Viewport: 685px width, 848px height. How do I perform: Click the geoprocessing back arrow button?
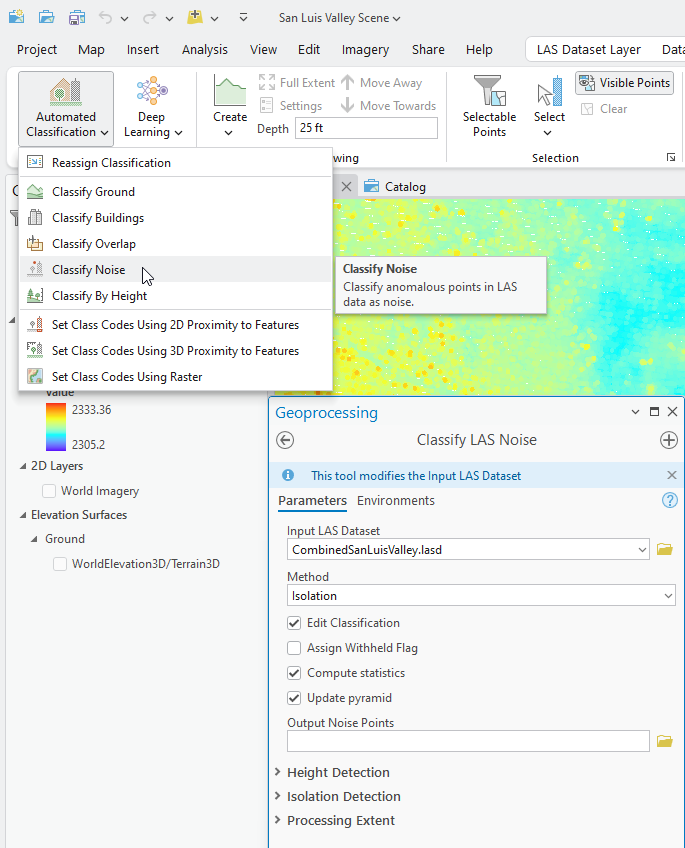coord(285,440)
